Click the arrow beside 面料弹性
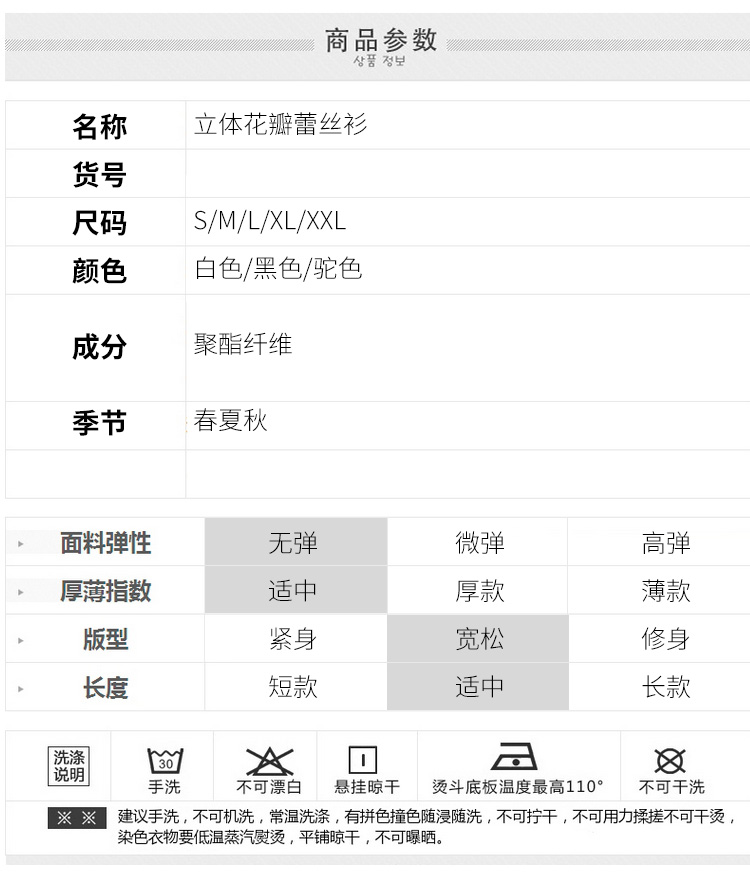 (x=21, y=543)
